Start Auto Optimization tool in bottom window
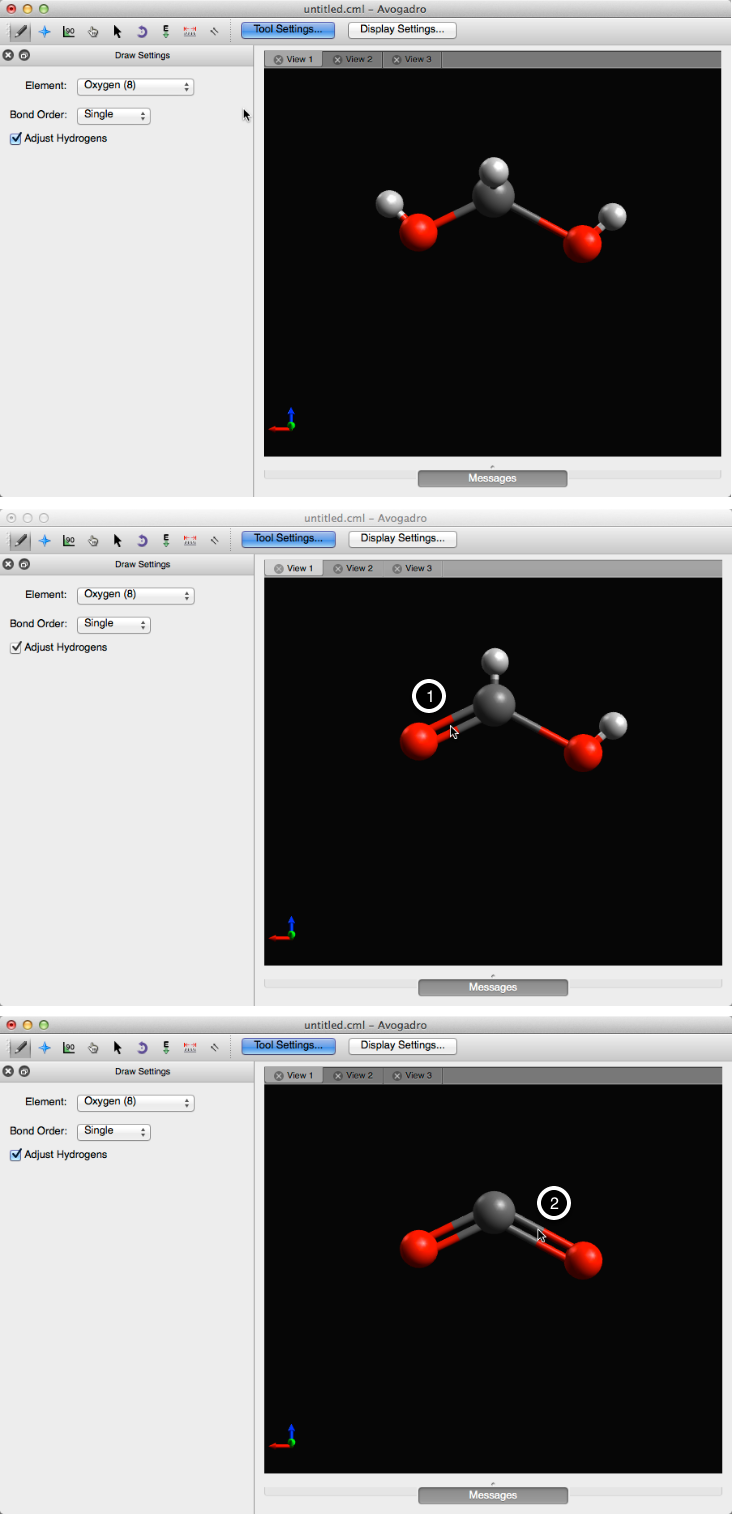Screen dimensions: 732x1514 coord(166,1048)
